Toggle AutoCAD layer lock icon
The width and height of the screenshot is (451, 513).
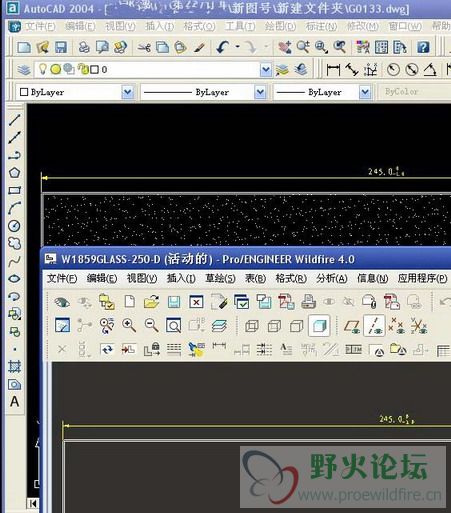point(82,69)
